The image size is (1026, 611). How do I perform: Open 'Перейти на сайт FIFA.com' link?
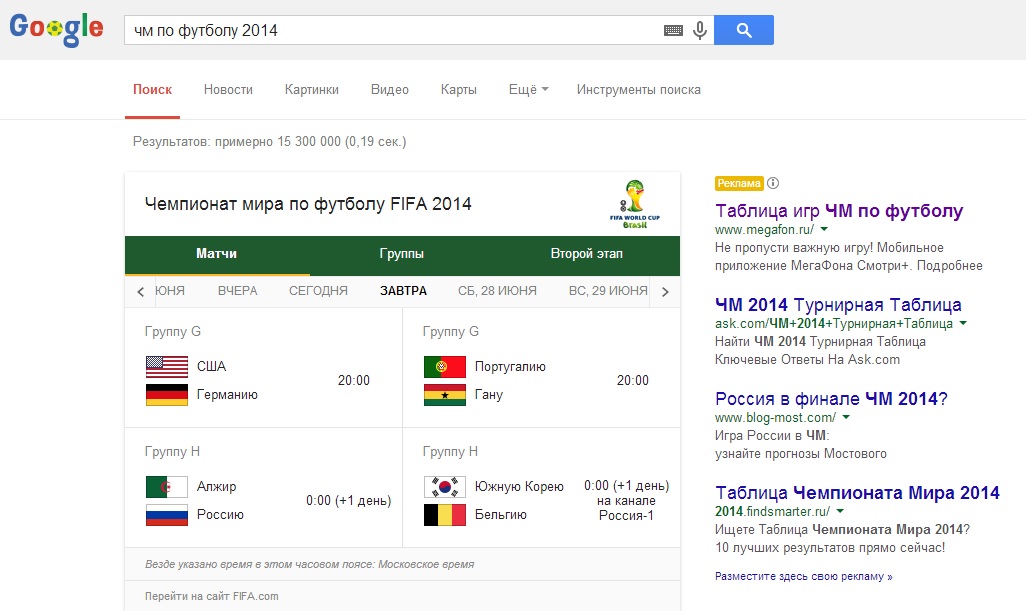point(211,596)
